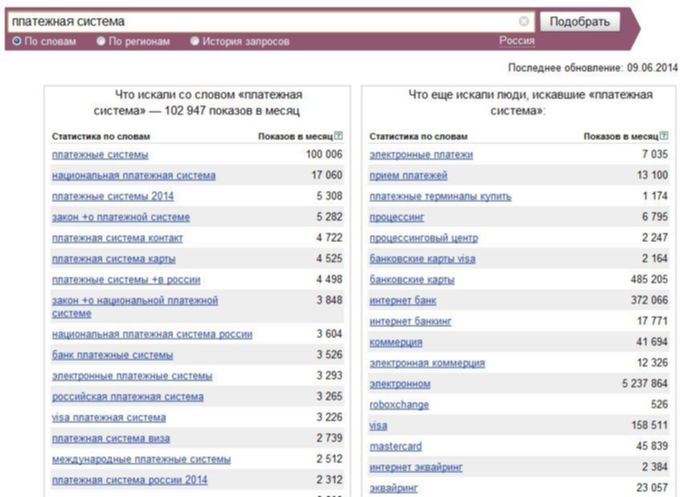The height and width of the screenshot is (497, 688).
Task: Open the 'интернет банкинг' link
Action: pos(410,322)
